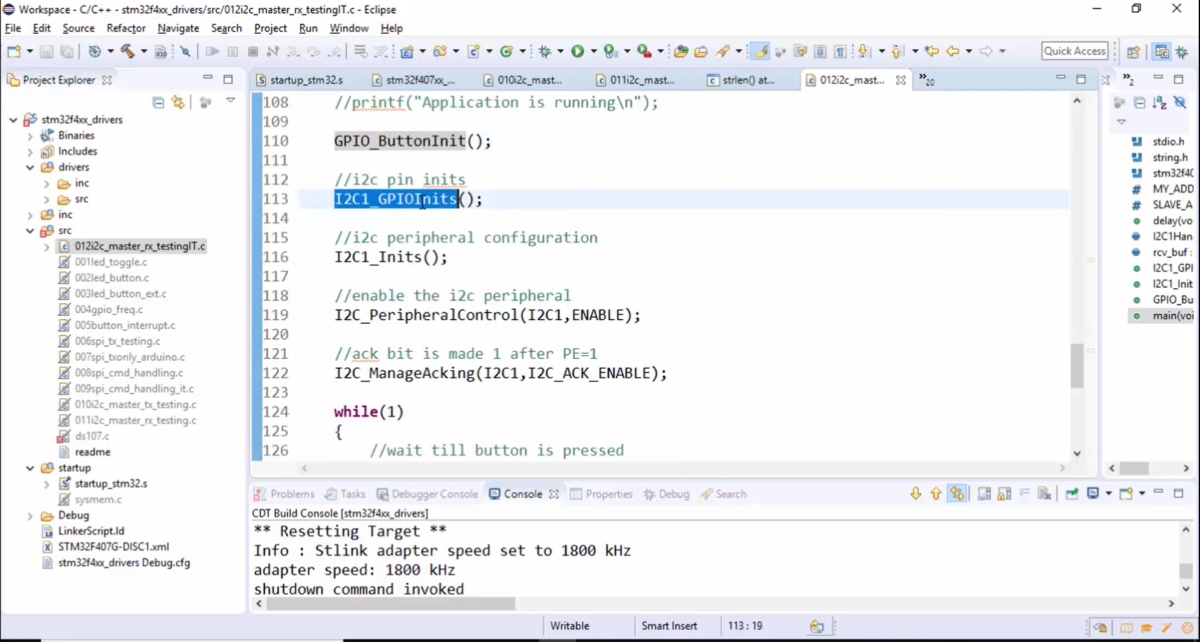Click the New file toolbar icon

click(x=14, y=51)
